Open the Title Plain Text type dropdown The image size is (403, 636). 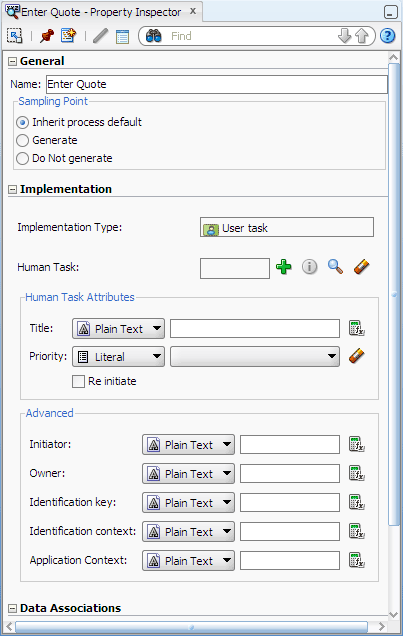[118, 329]
